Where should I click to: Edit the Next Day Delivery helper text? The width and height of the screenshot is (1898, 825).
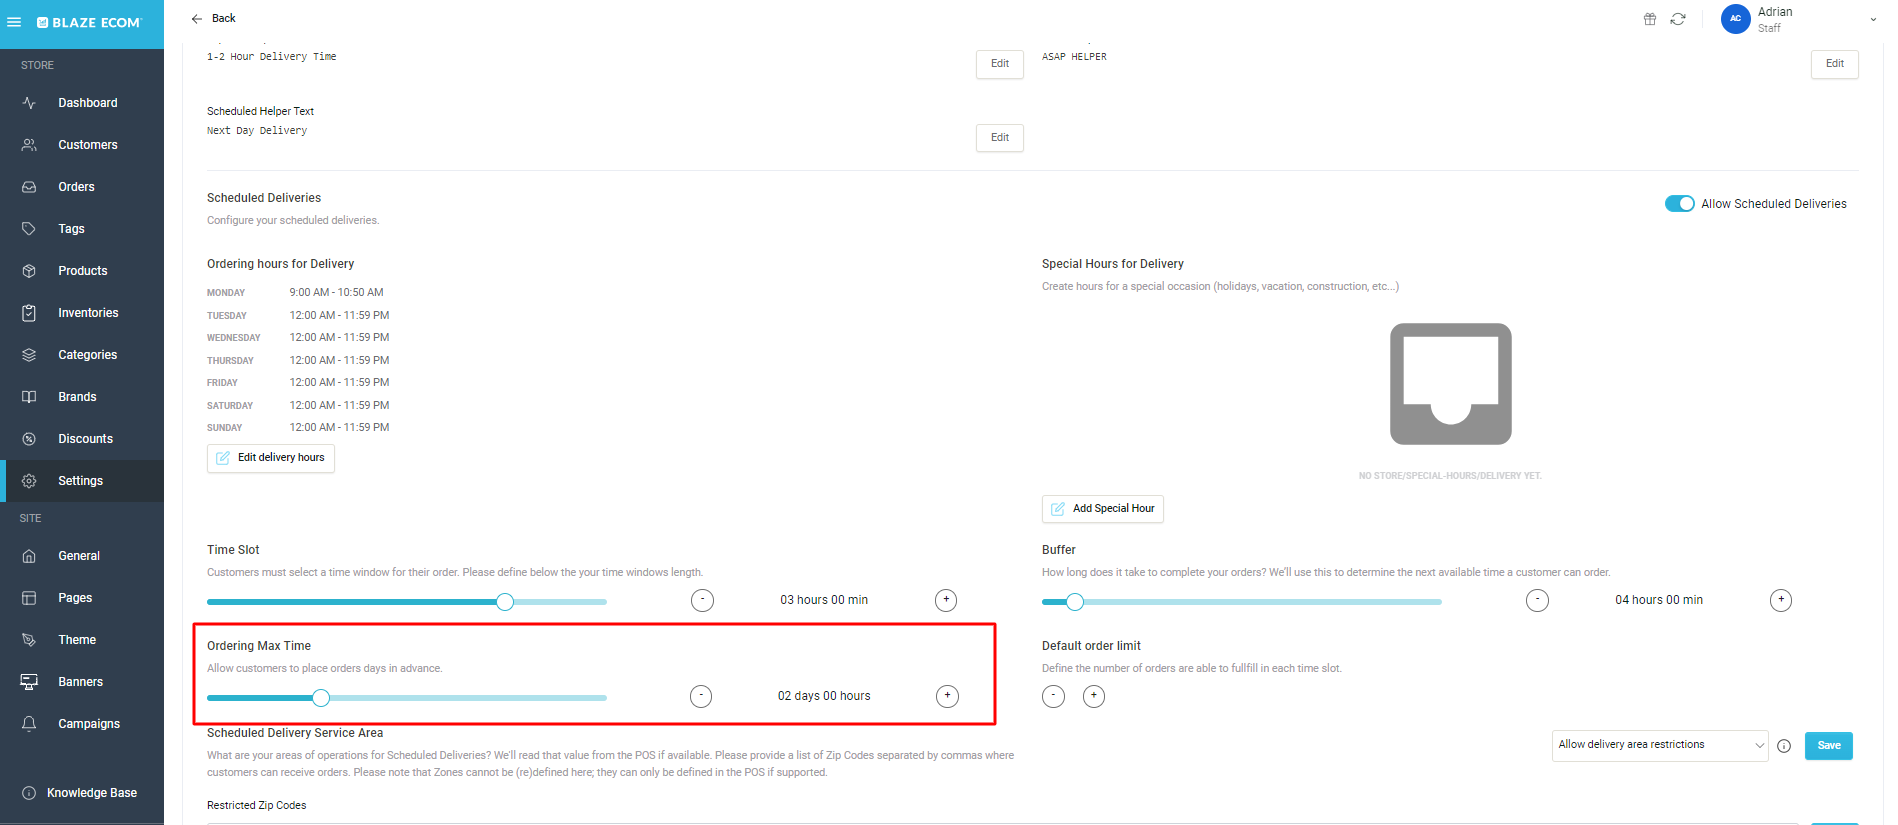(x=1000, y=138)
